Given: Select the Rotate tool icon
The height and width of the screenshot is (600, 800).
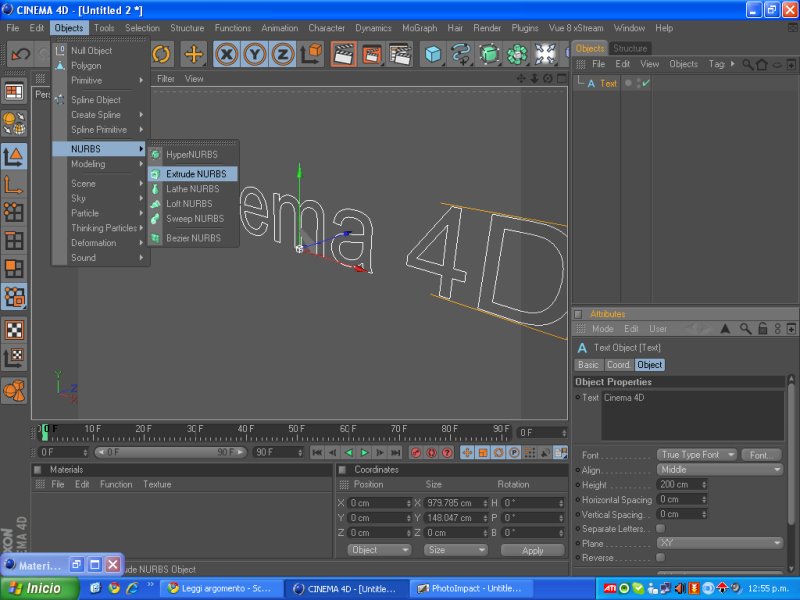Looking at the screenshot, I should 161,54.
